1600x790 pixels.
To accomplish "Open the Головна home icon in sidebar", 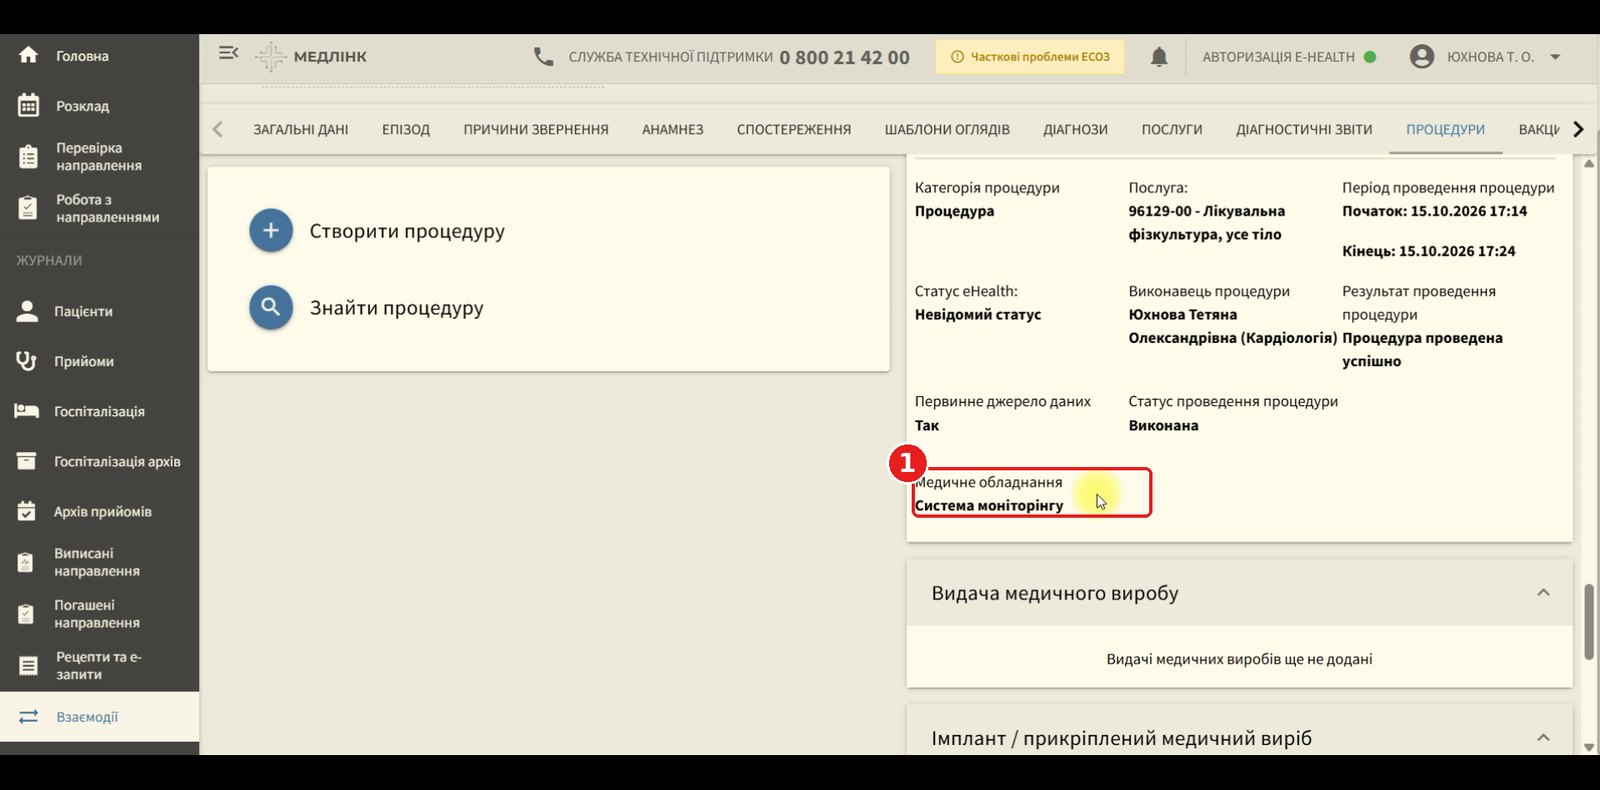I will tap(28, 55).
